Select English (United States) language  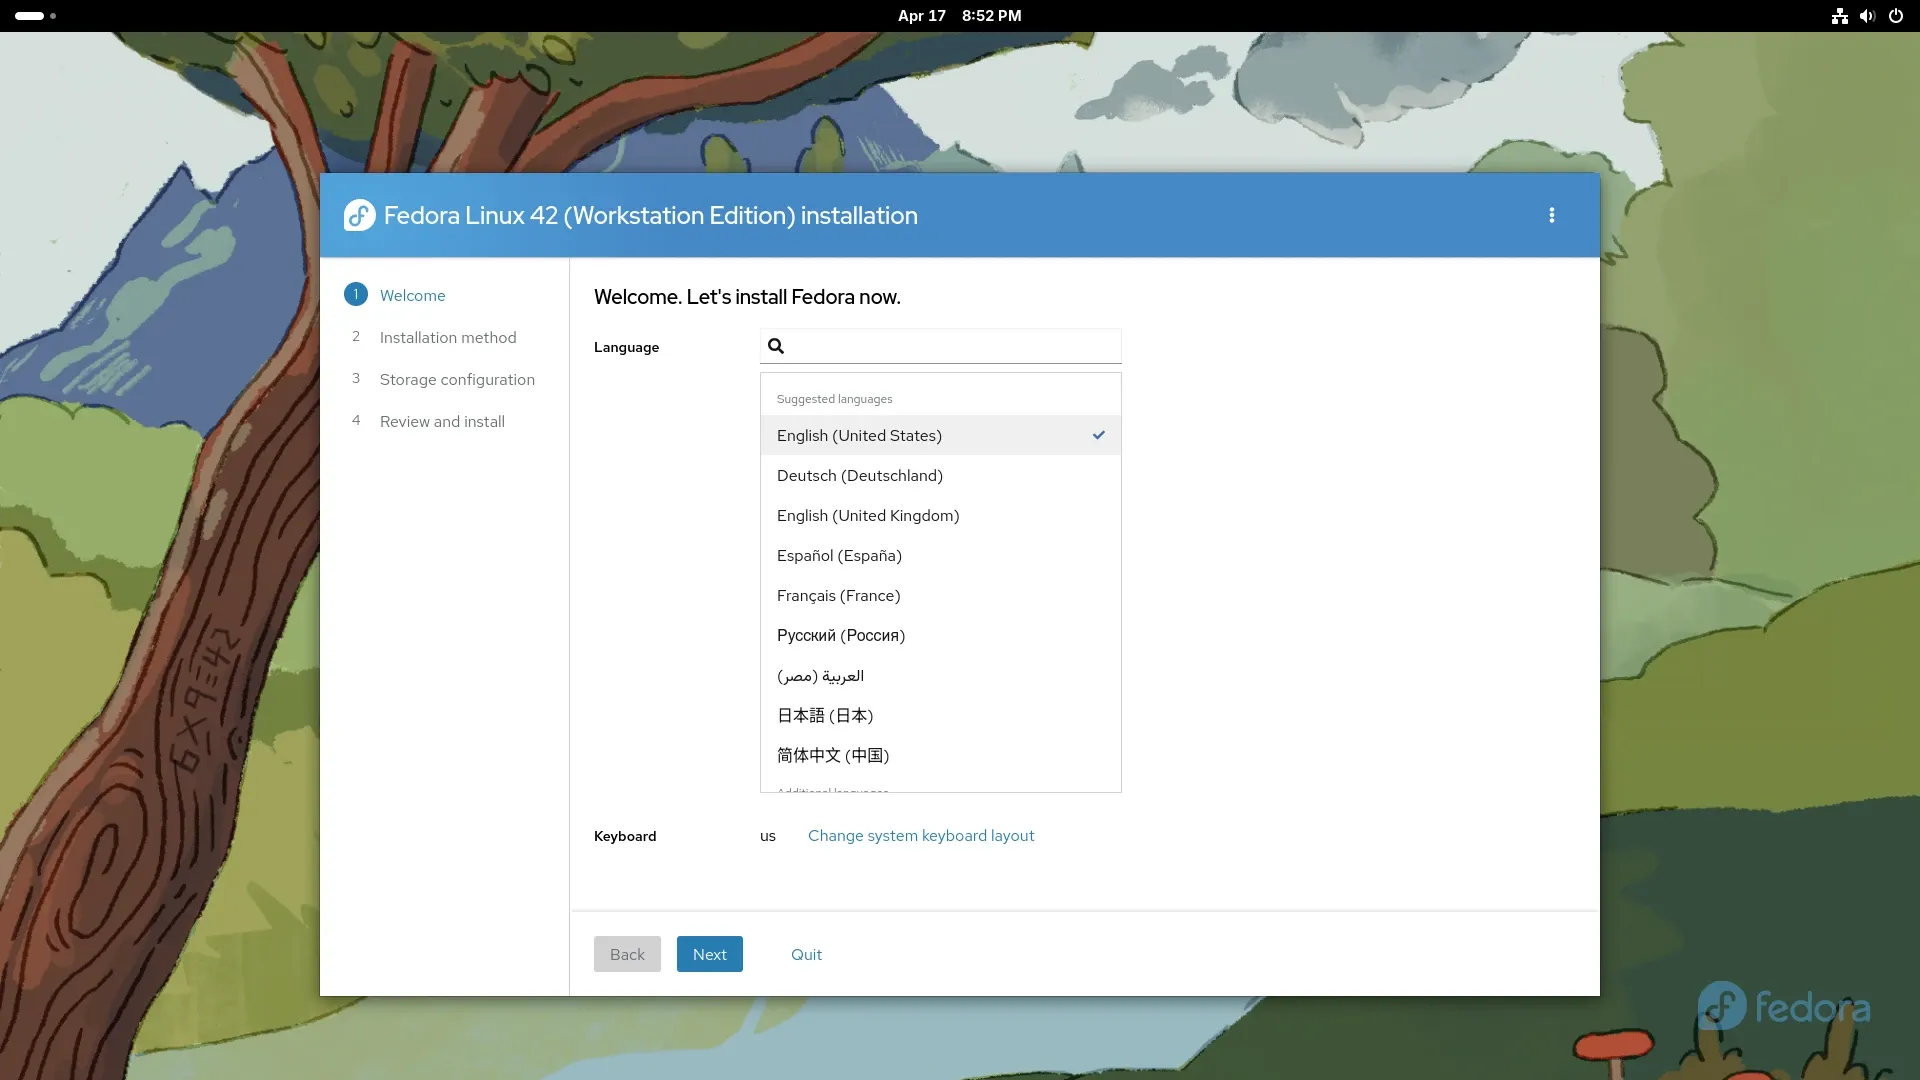[x=941, y=435]
